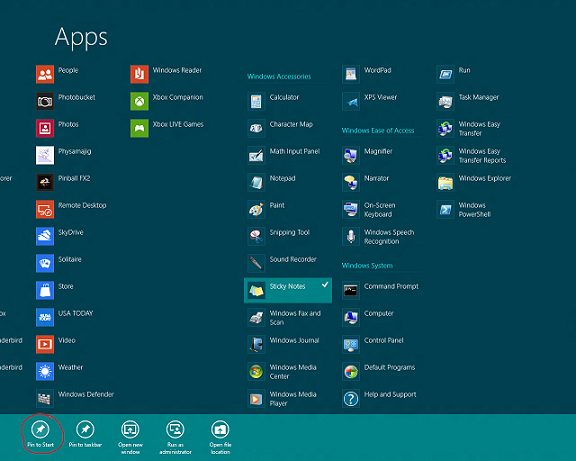Click the Windows Easy Transfer label
This screenshot has height=461, width=576.
[x=479, y=129]
